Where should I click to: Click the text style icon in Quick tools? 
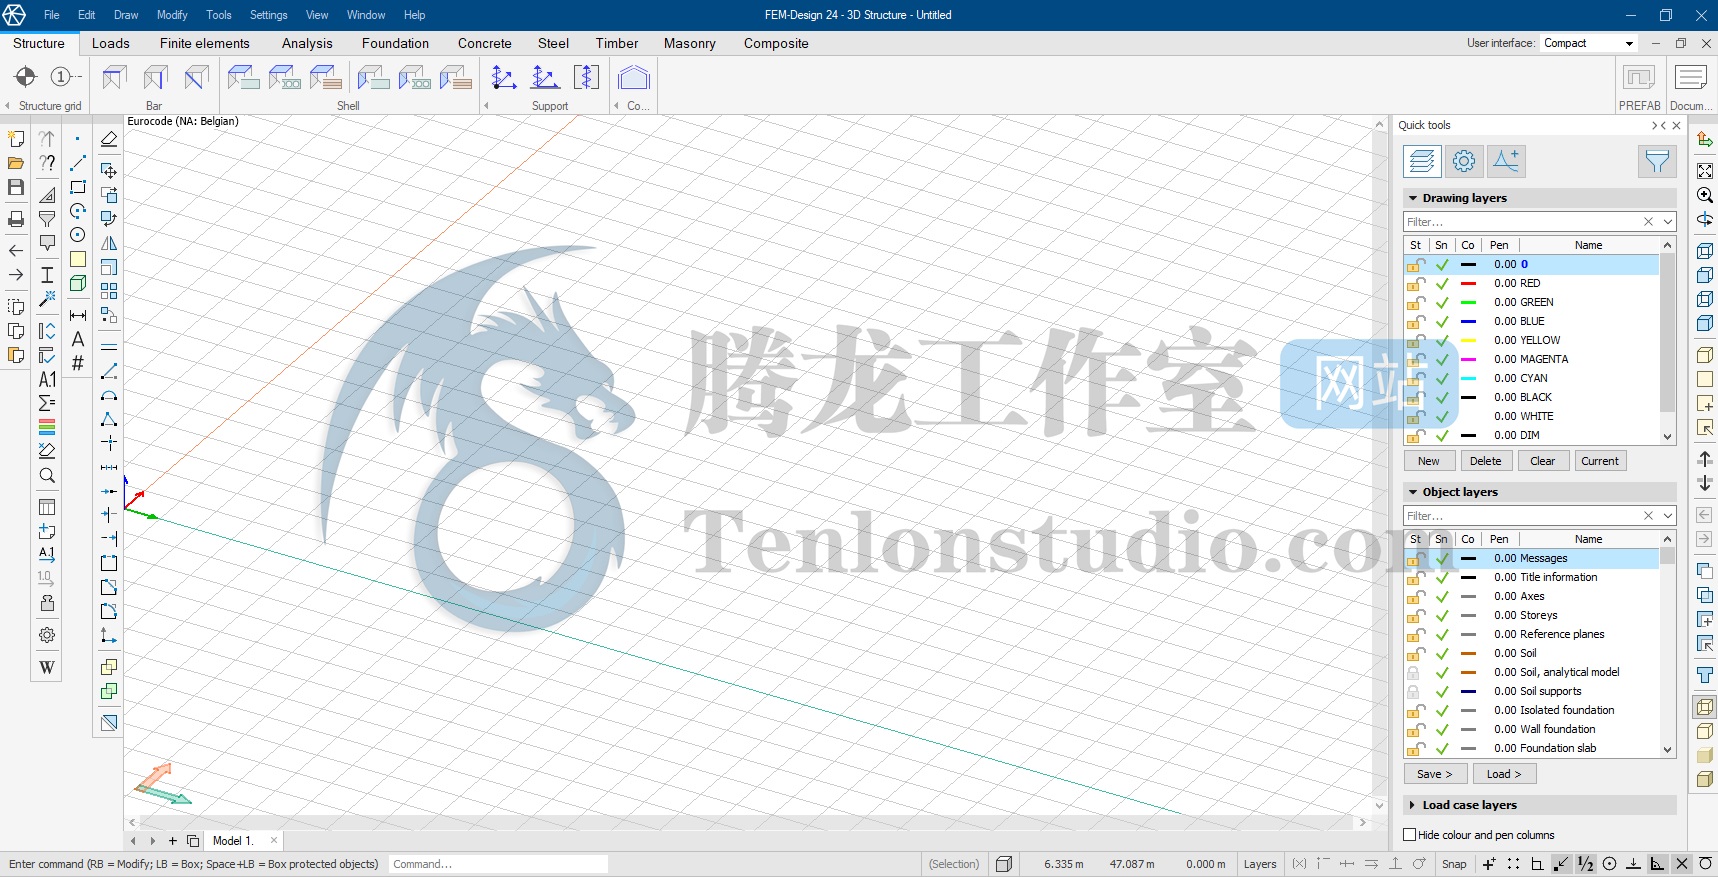coord(1506,161)
